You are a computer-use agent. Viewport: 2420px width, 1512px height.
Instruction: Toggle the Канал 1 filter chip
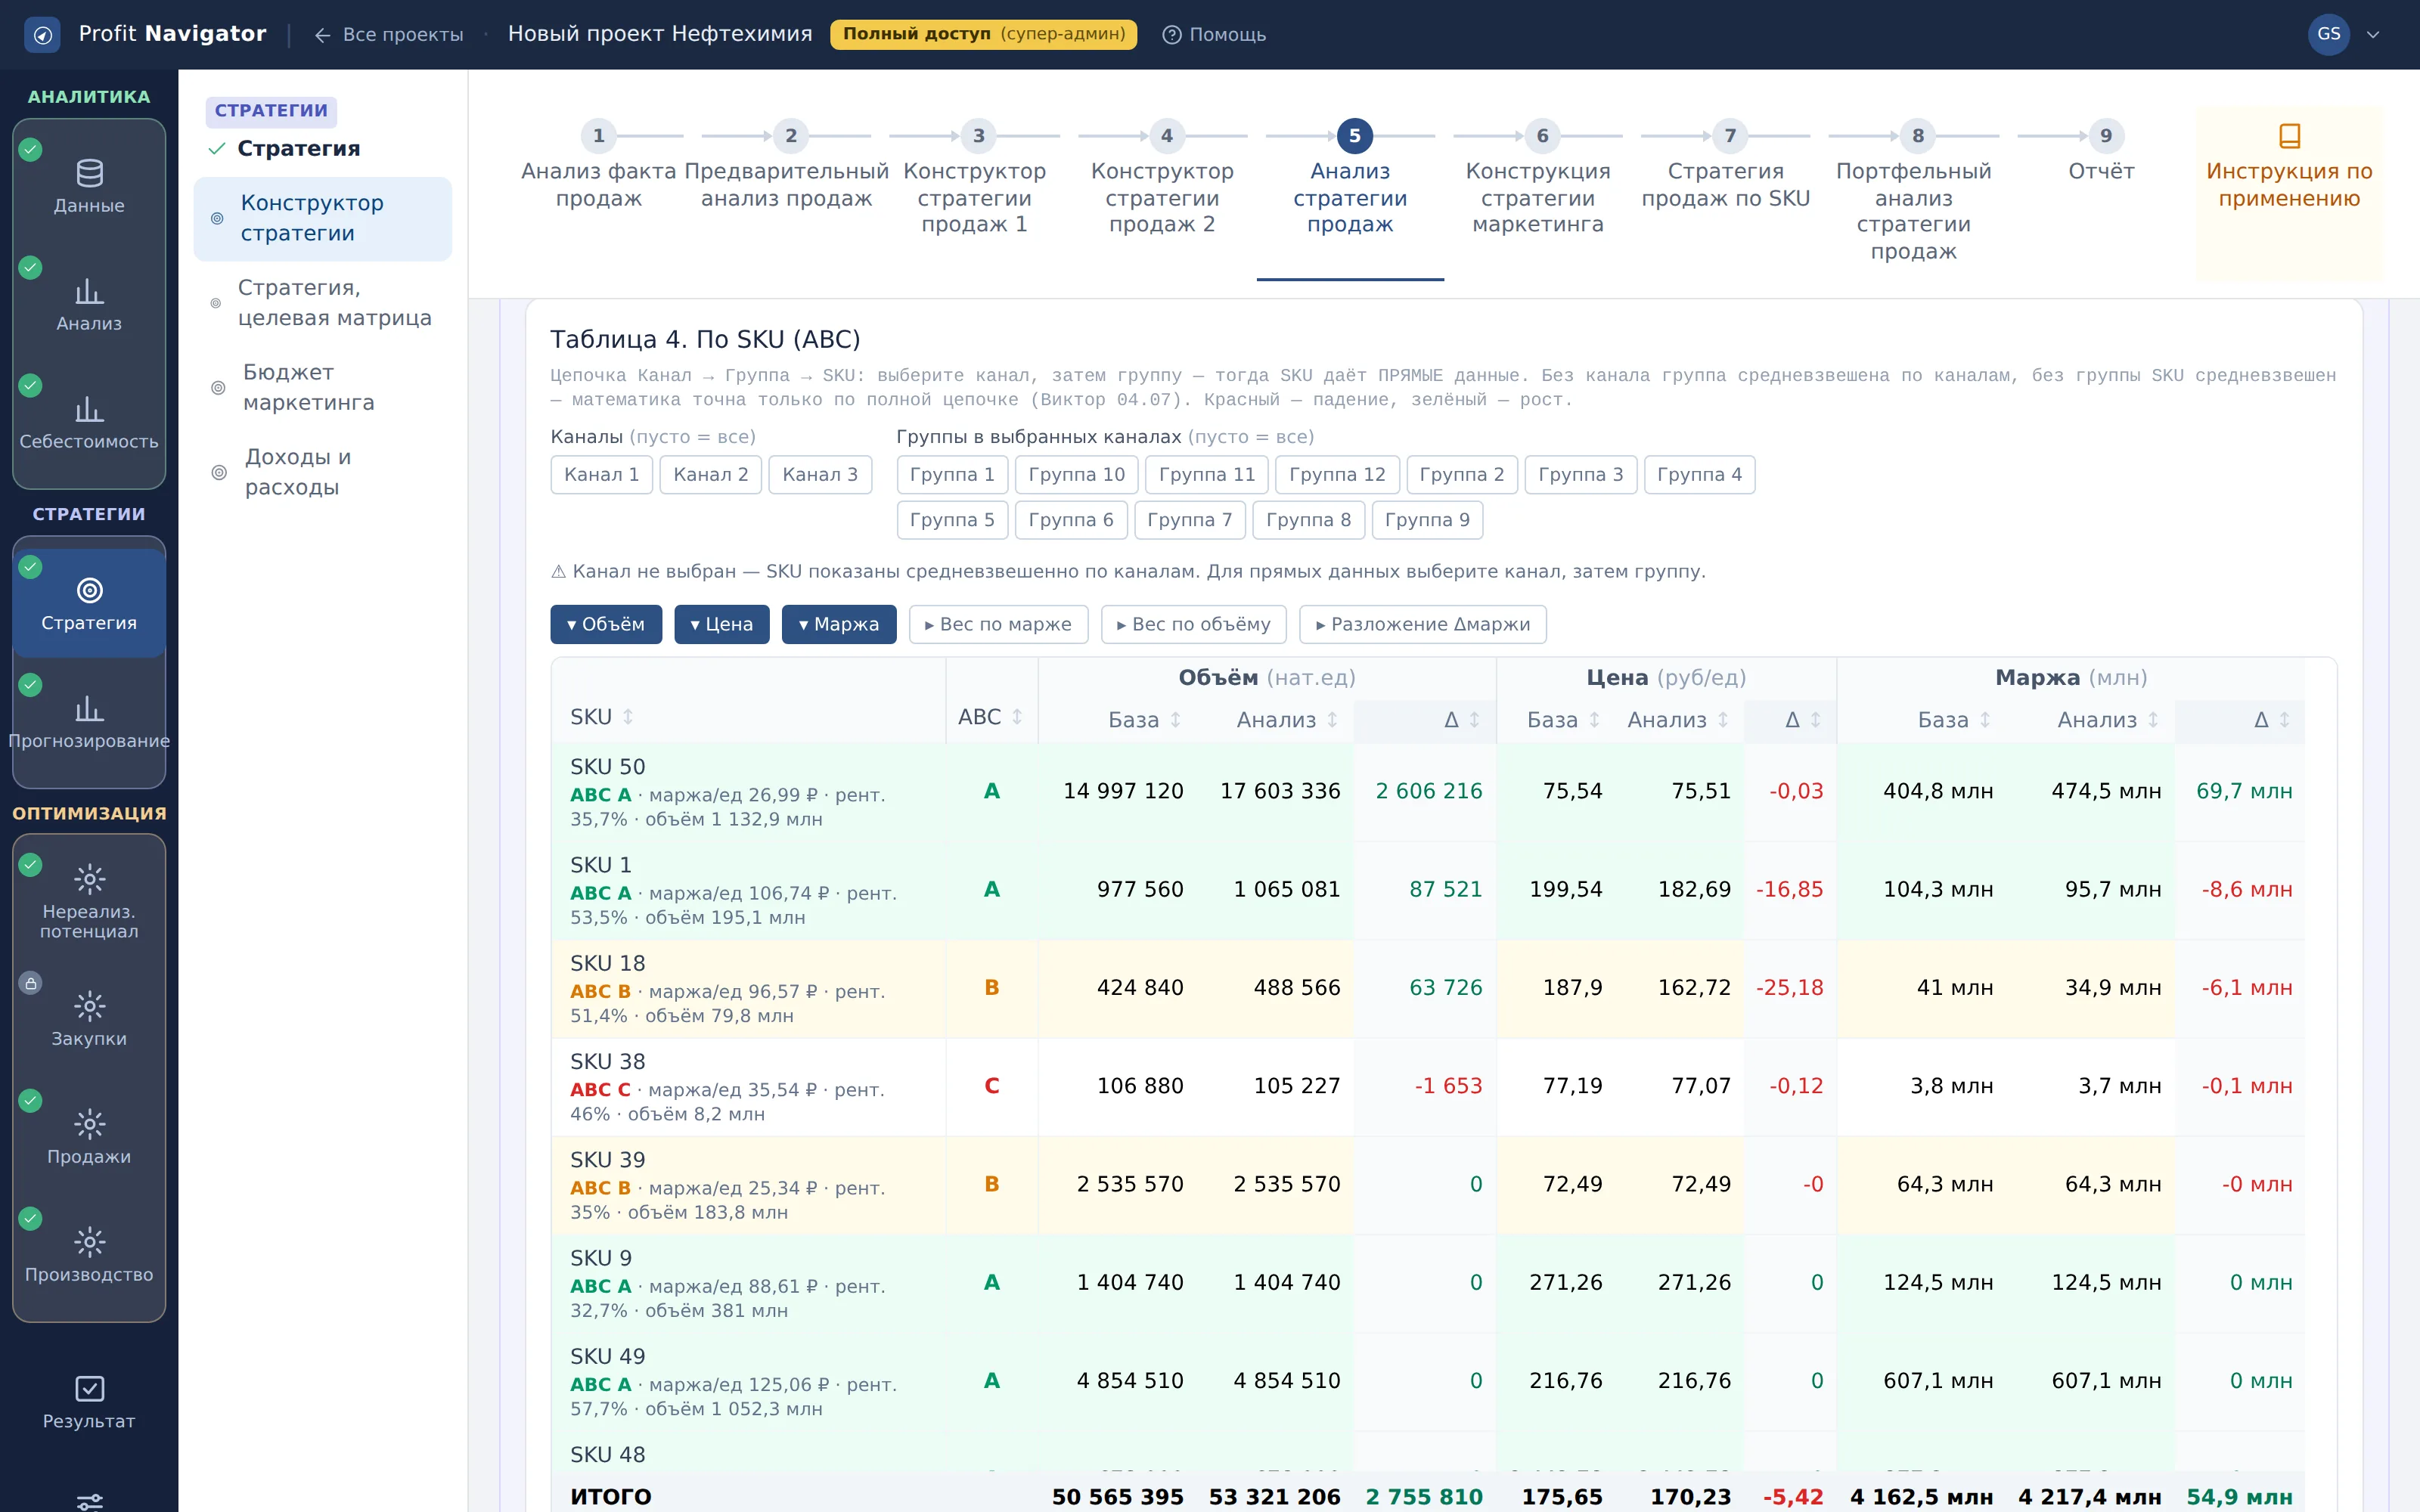coord(602,475)
